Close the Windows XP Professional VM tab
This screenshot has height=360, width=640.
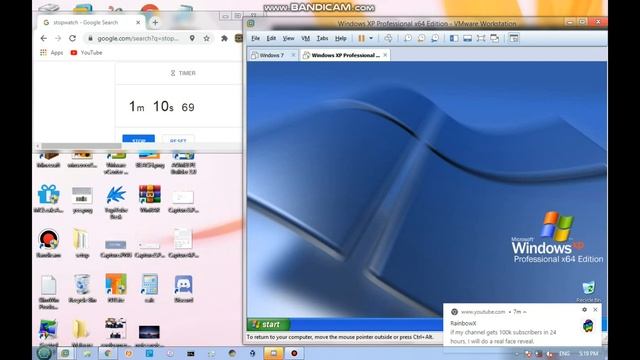(x=385, y=55)
